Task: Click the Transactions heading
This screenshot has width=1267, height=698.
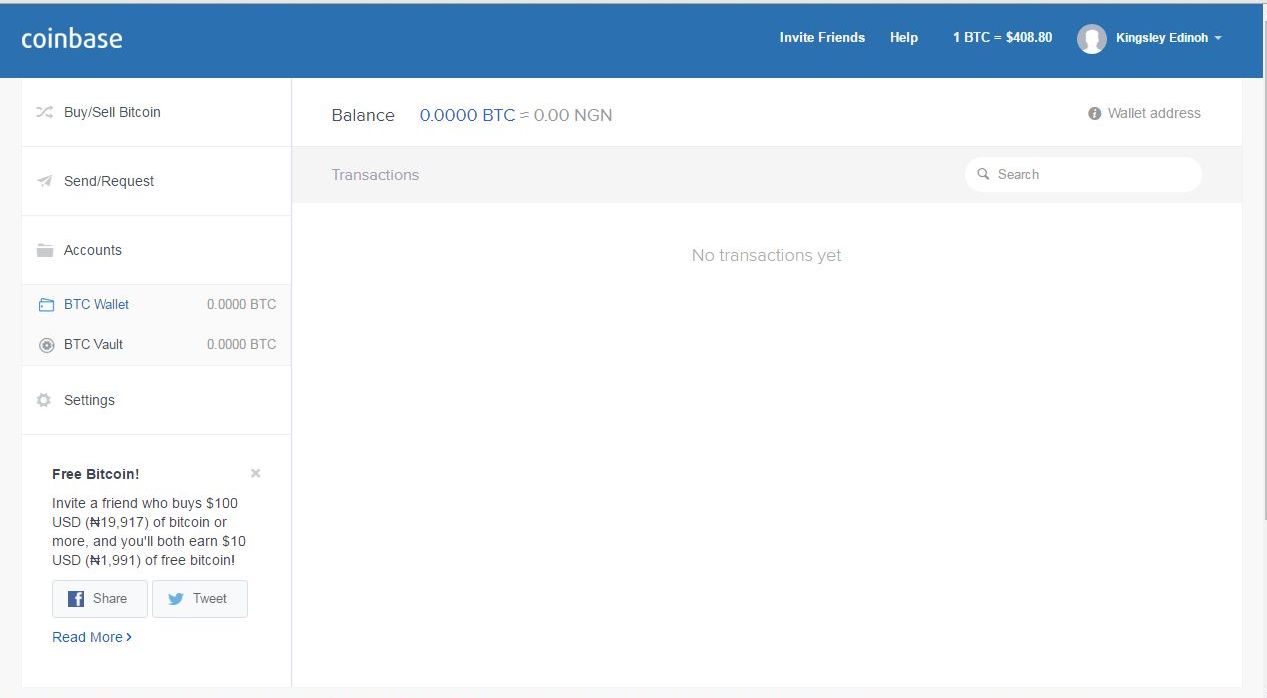Action: (x=375, y=175)
